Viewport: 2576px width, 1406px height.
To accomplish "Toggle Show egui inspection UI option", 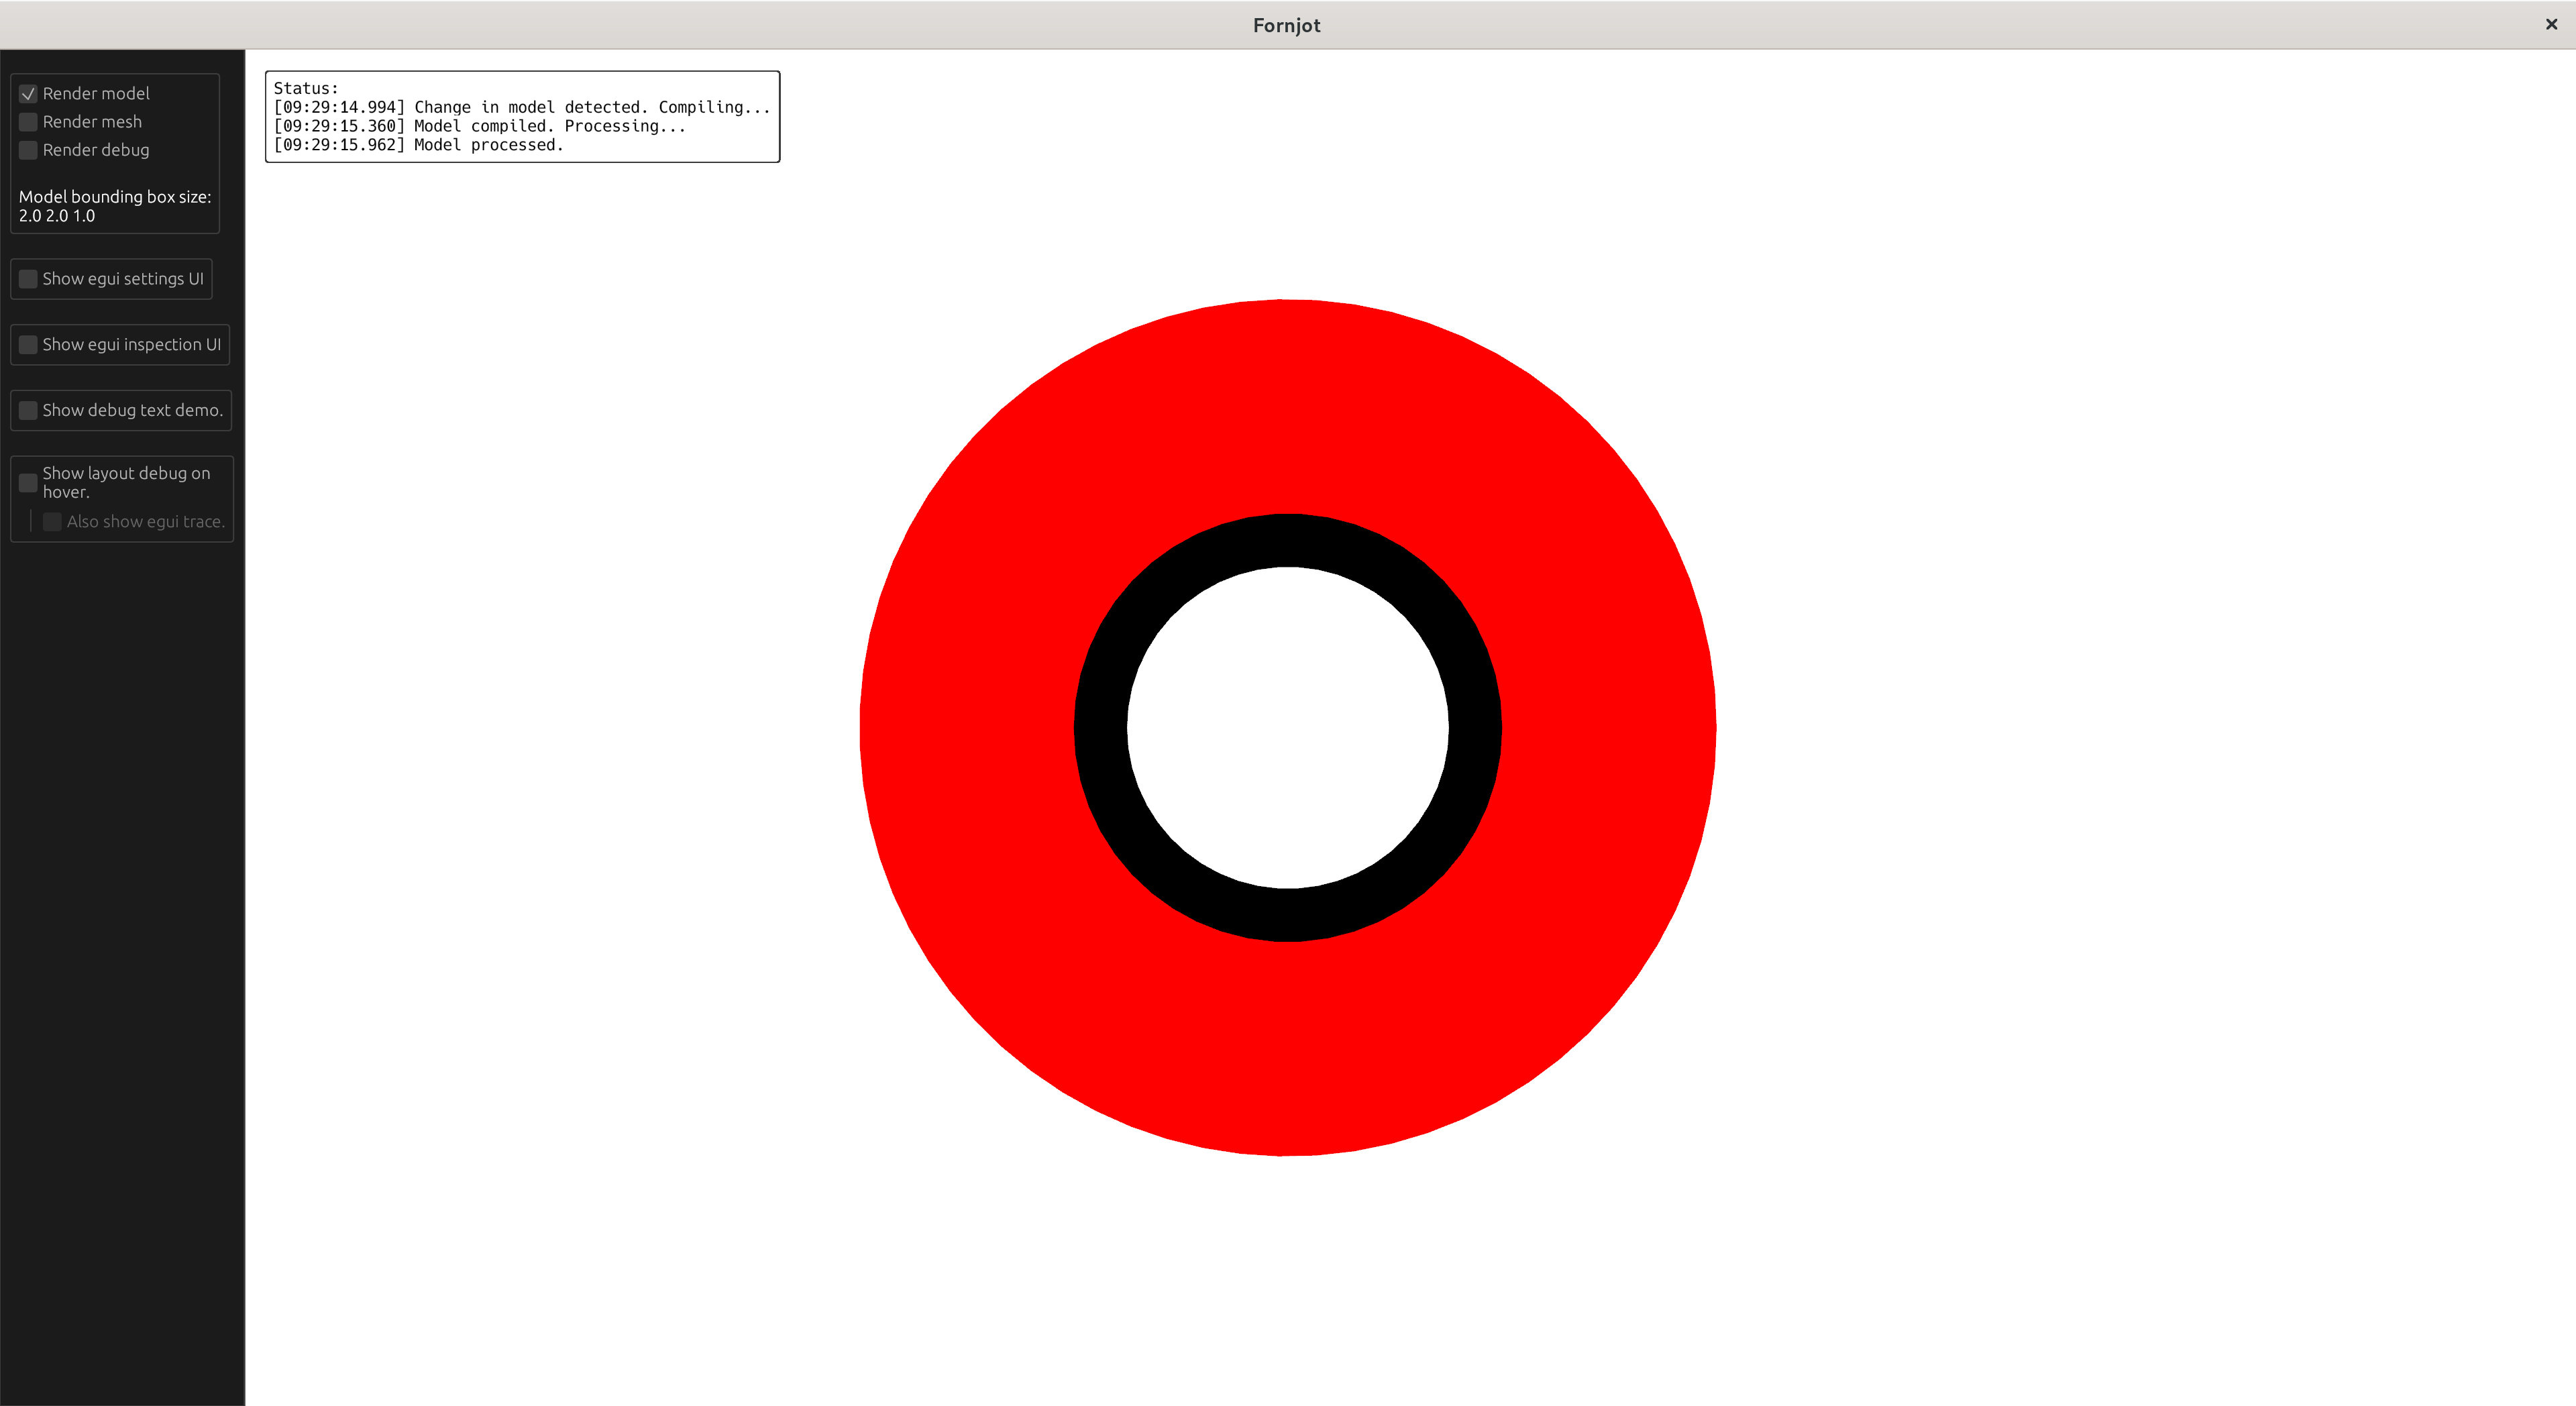I will [x=28, y=345].
